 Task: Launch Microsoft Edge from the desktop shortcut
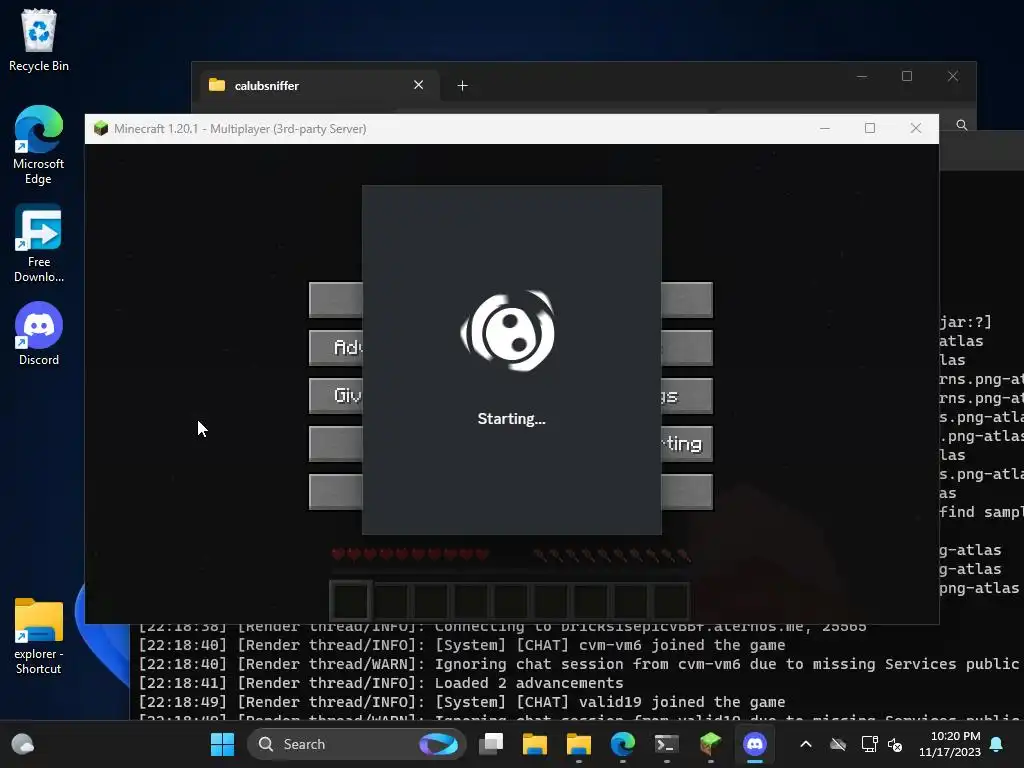click(x=39, y=145)
